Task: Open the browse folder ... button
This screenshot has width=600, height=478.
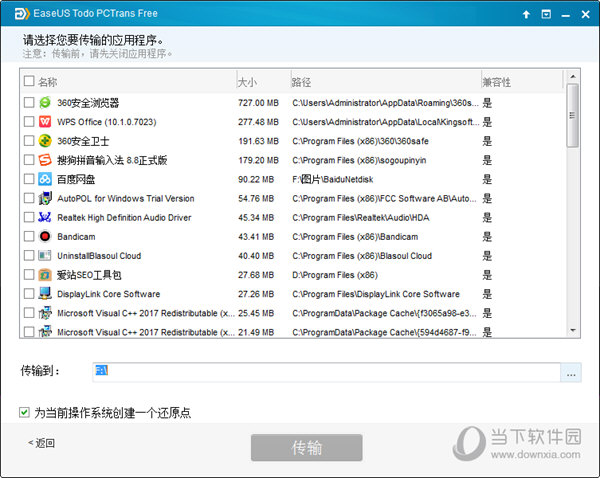Action: pos(571,373)
